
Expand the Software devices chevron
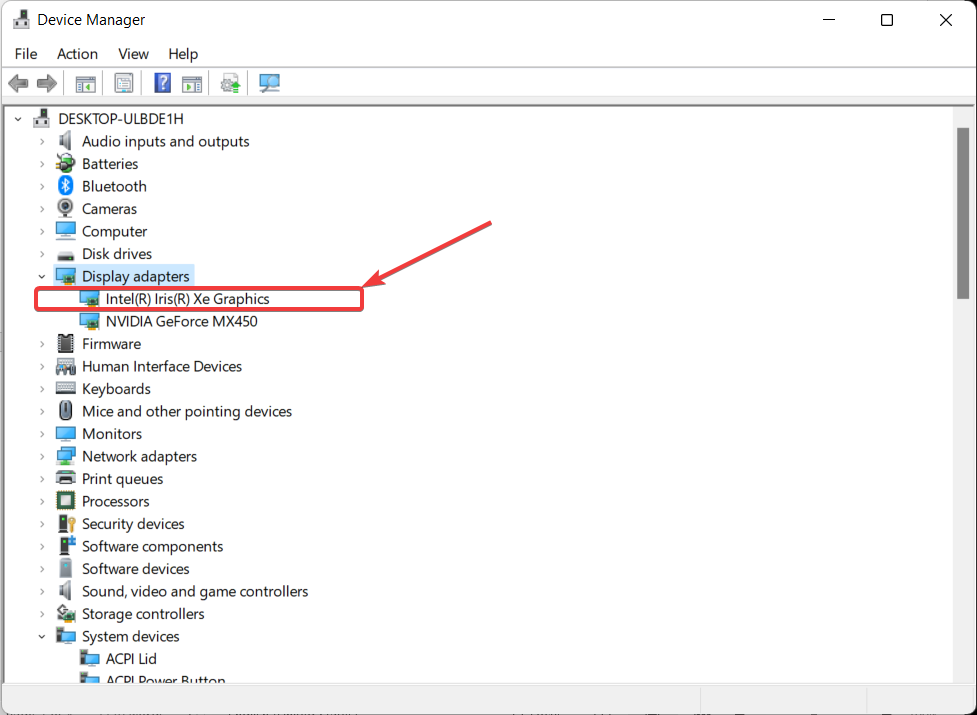(42, 569)
